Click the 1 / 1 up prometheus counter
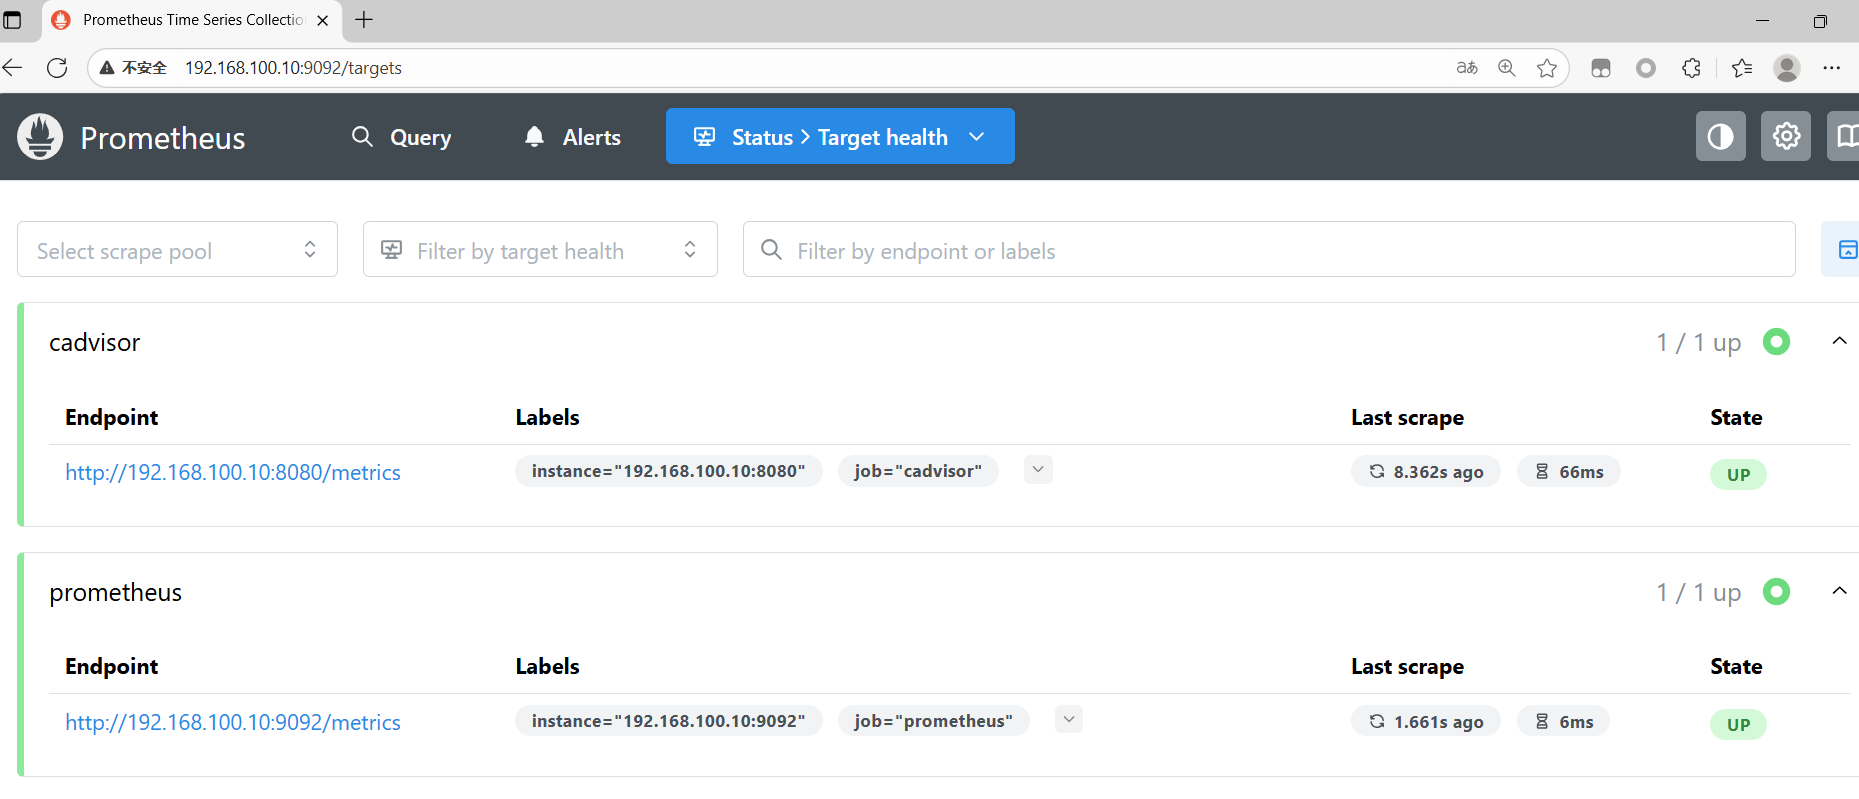 (1698, 593)
